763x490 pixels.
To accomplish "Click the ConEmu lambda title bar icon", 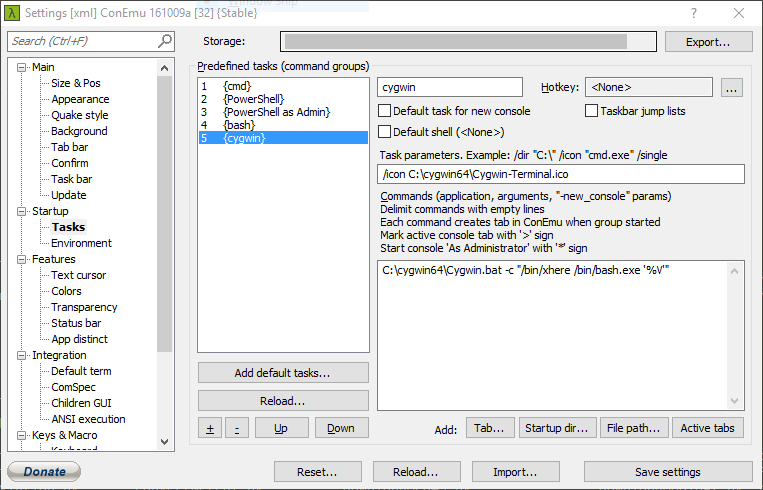I will click(11, 12).
